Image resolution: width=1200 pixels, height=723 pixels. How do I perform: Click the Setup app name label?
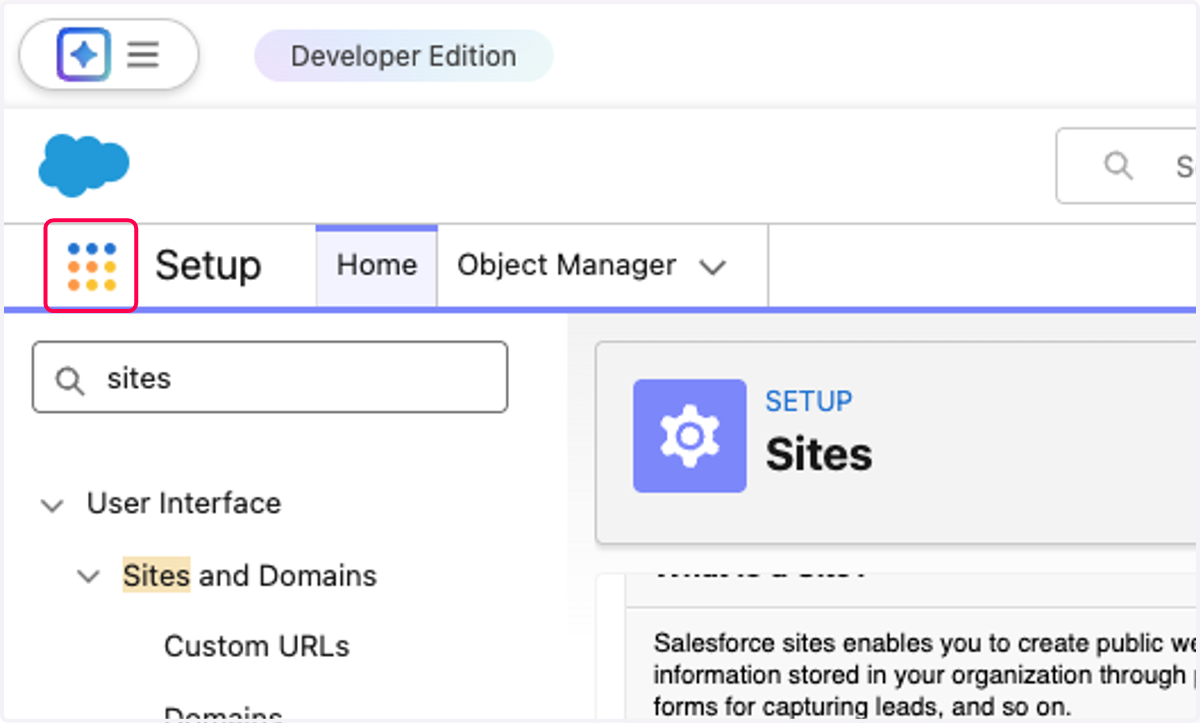point(208,266)
